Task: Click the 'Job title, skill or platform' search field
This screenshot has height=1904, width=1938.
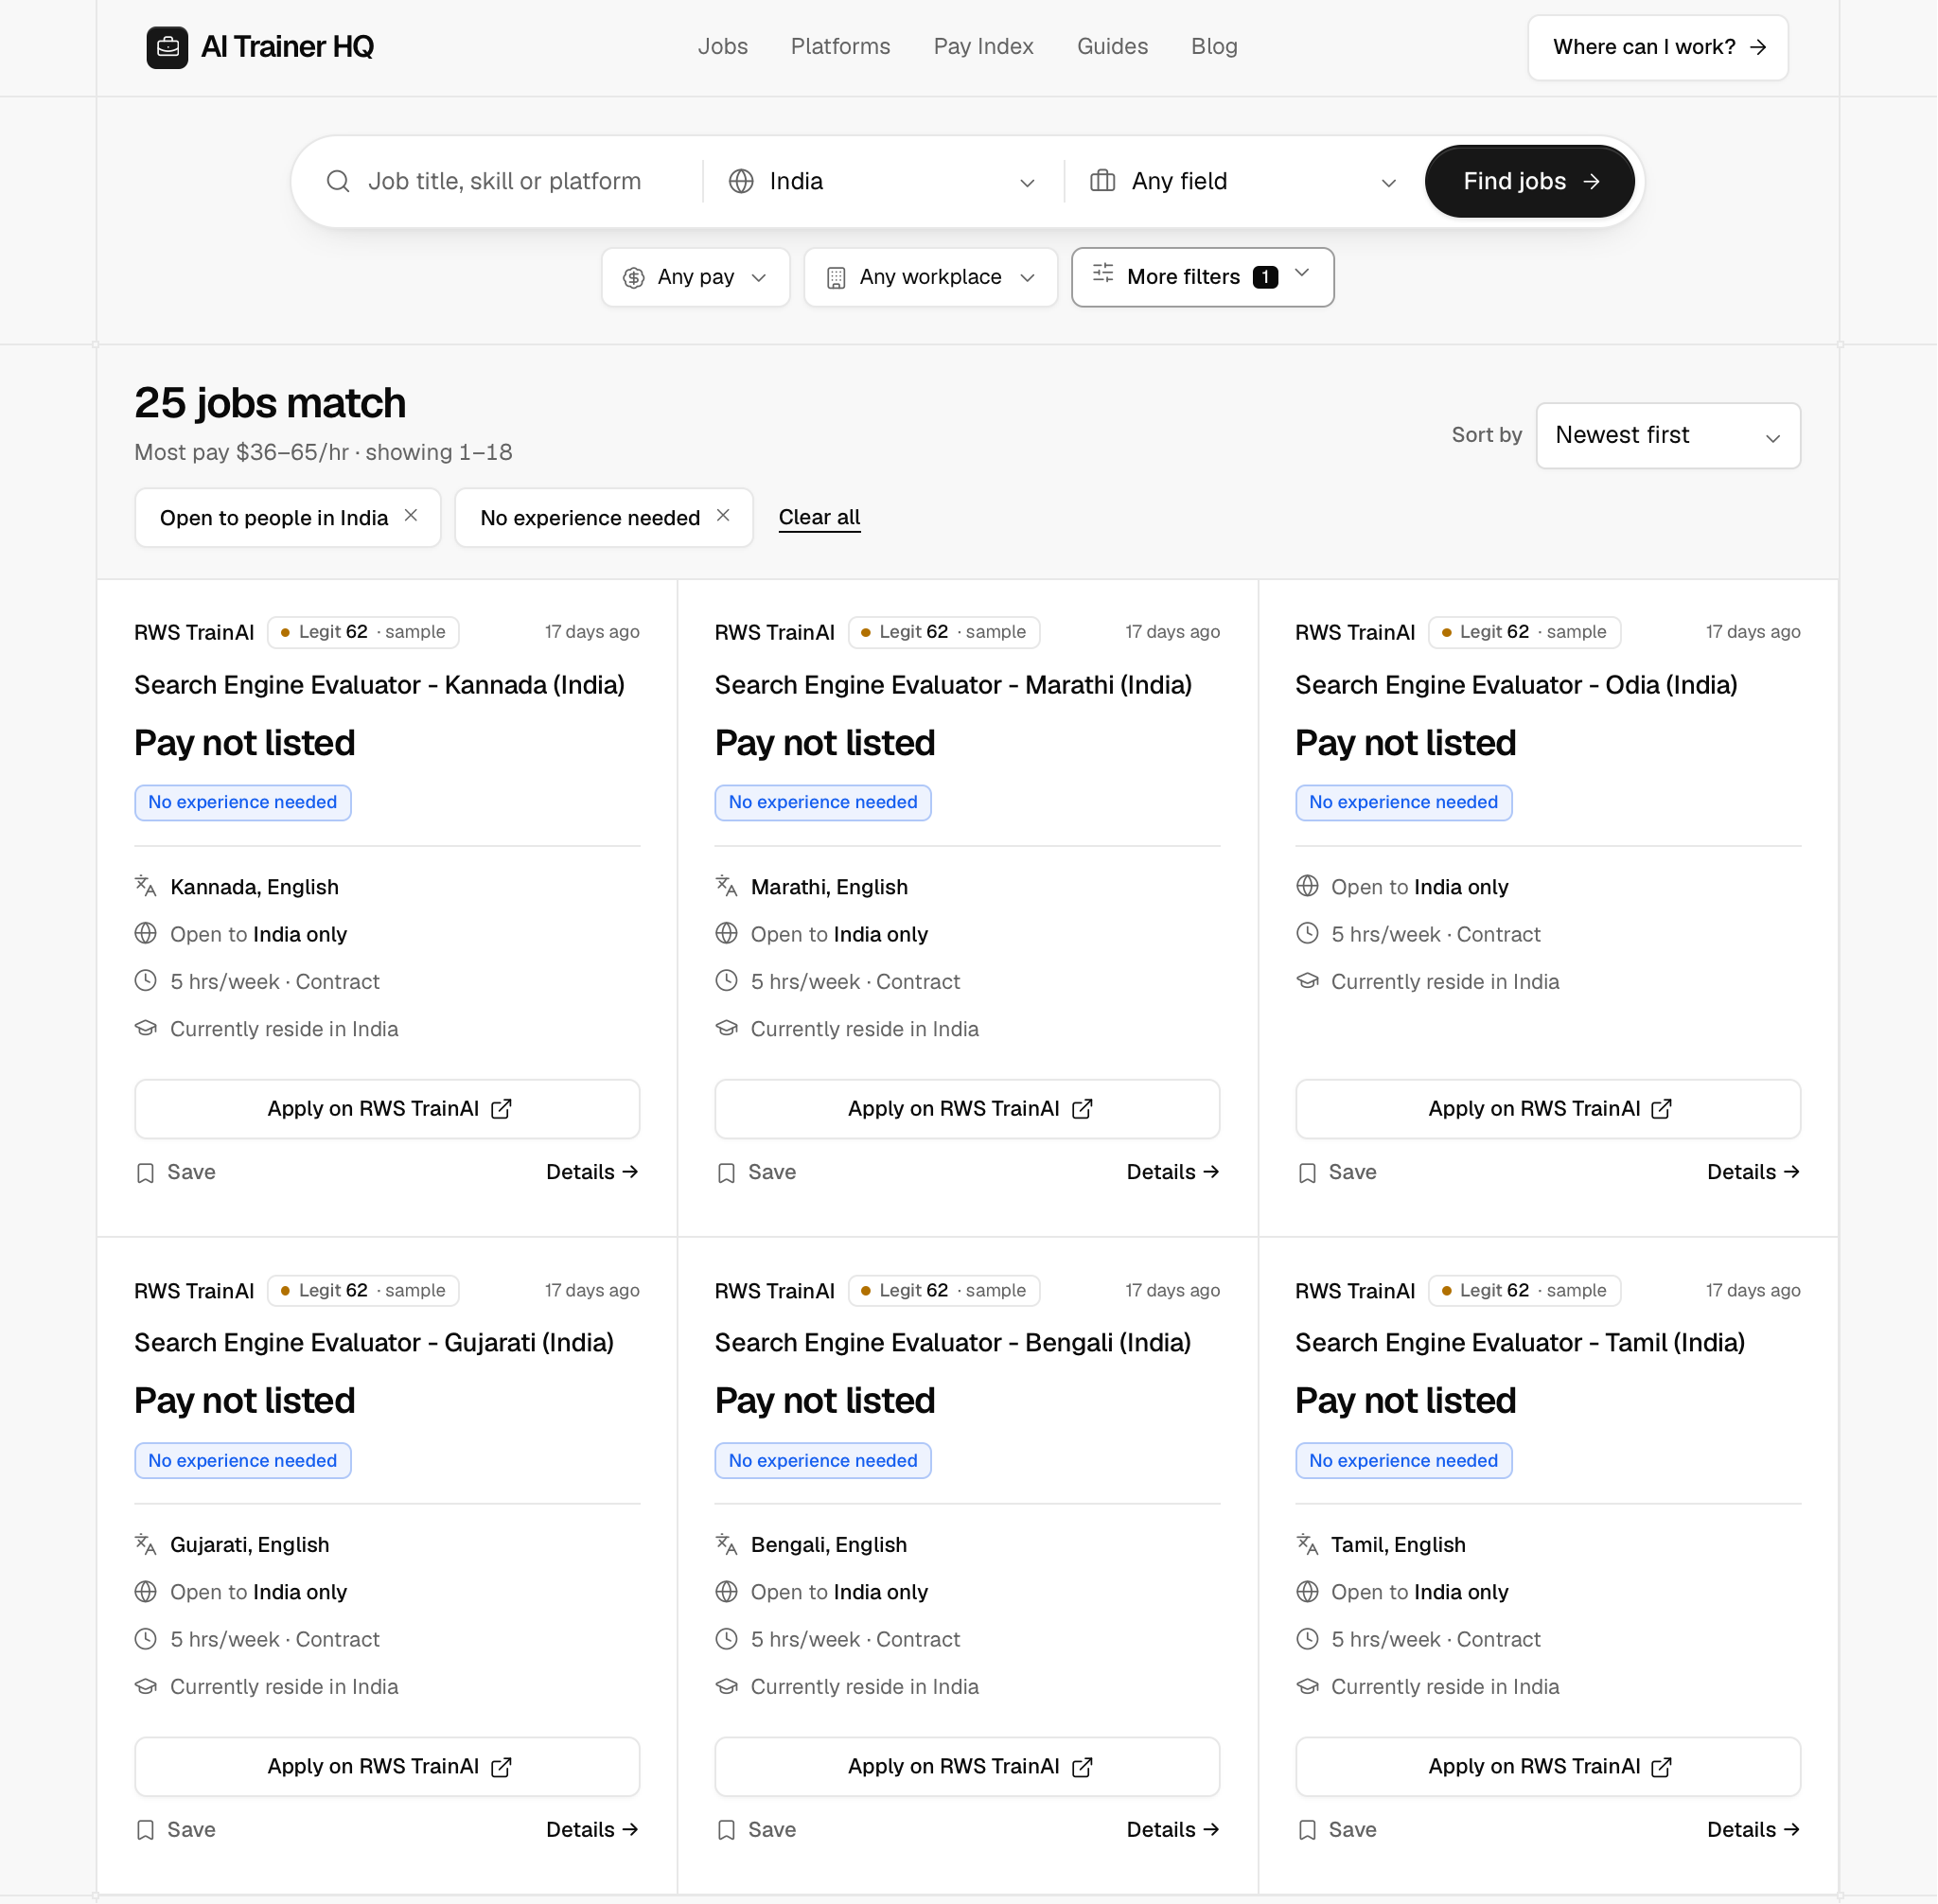Action: [x=505, y=181]
